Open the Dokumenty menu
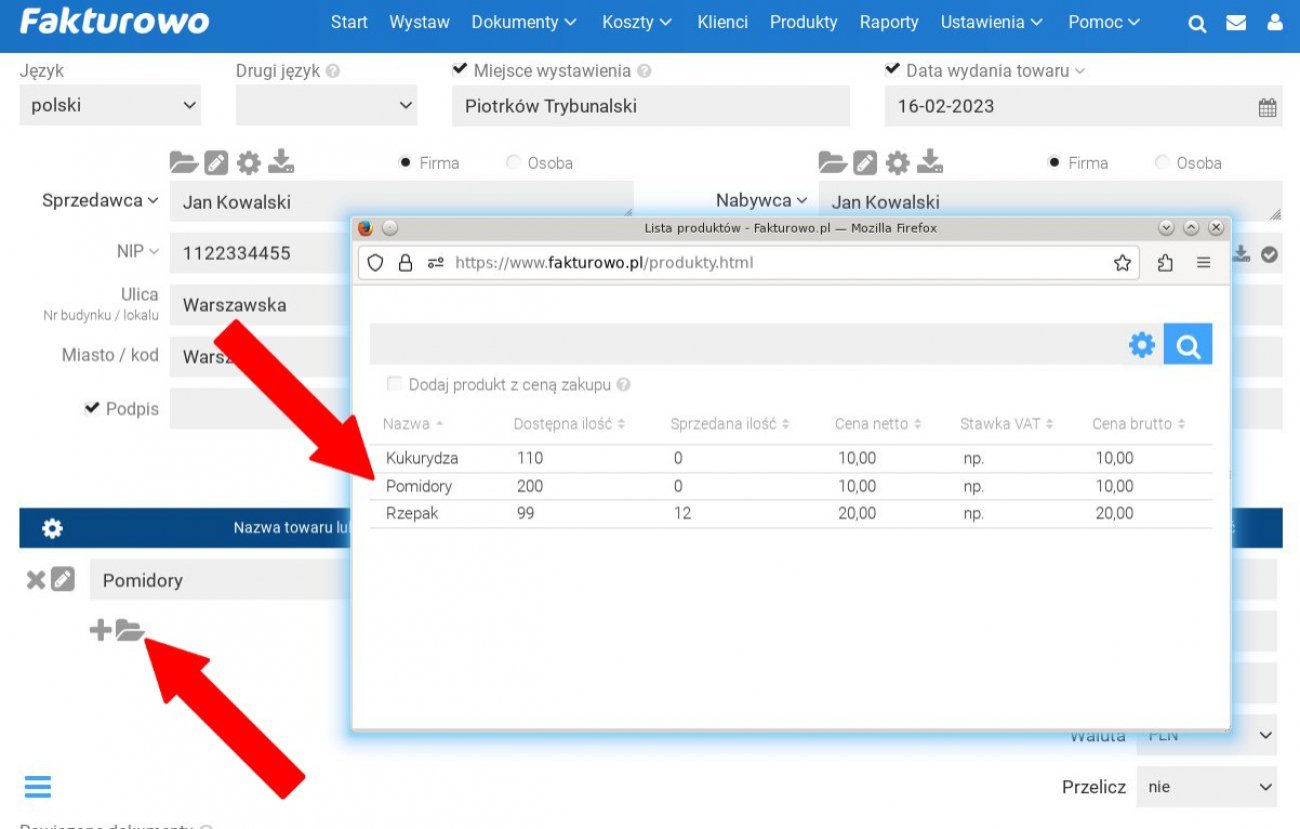The image size is (1300, 829). [x=524, y=22]
